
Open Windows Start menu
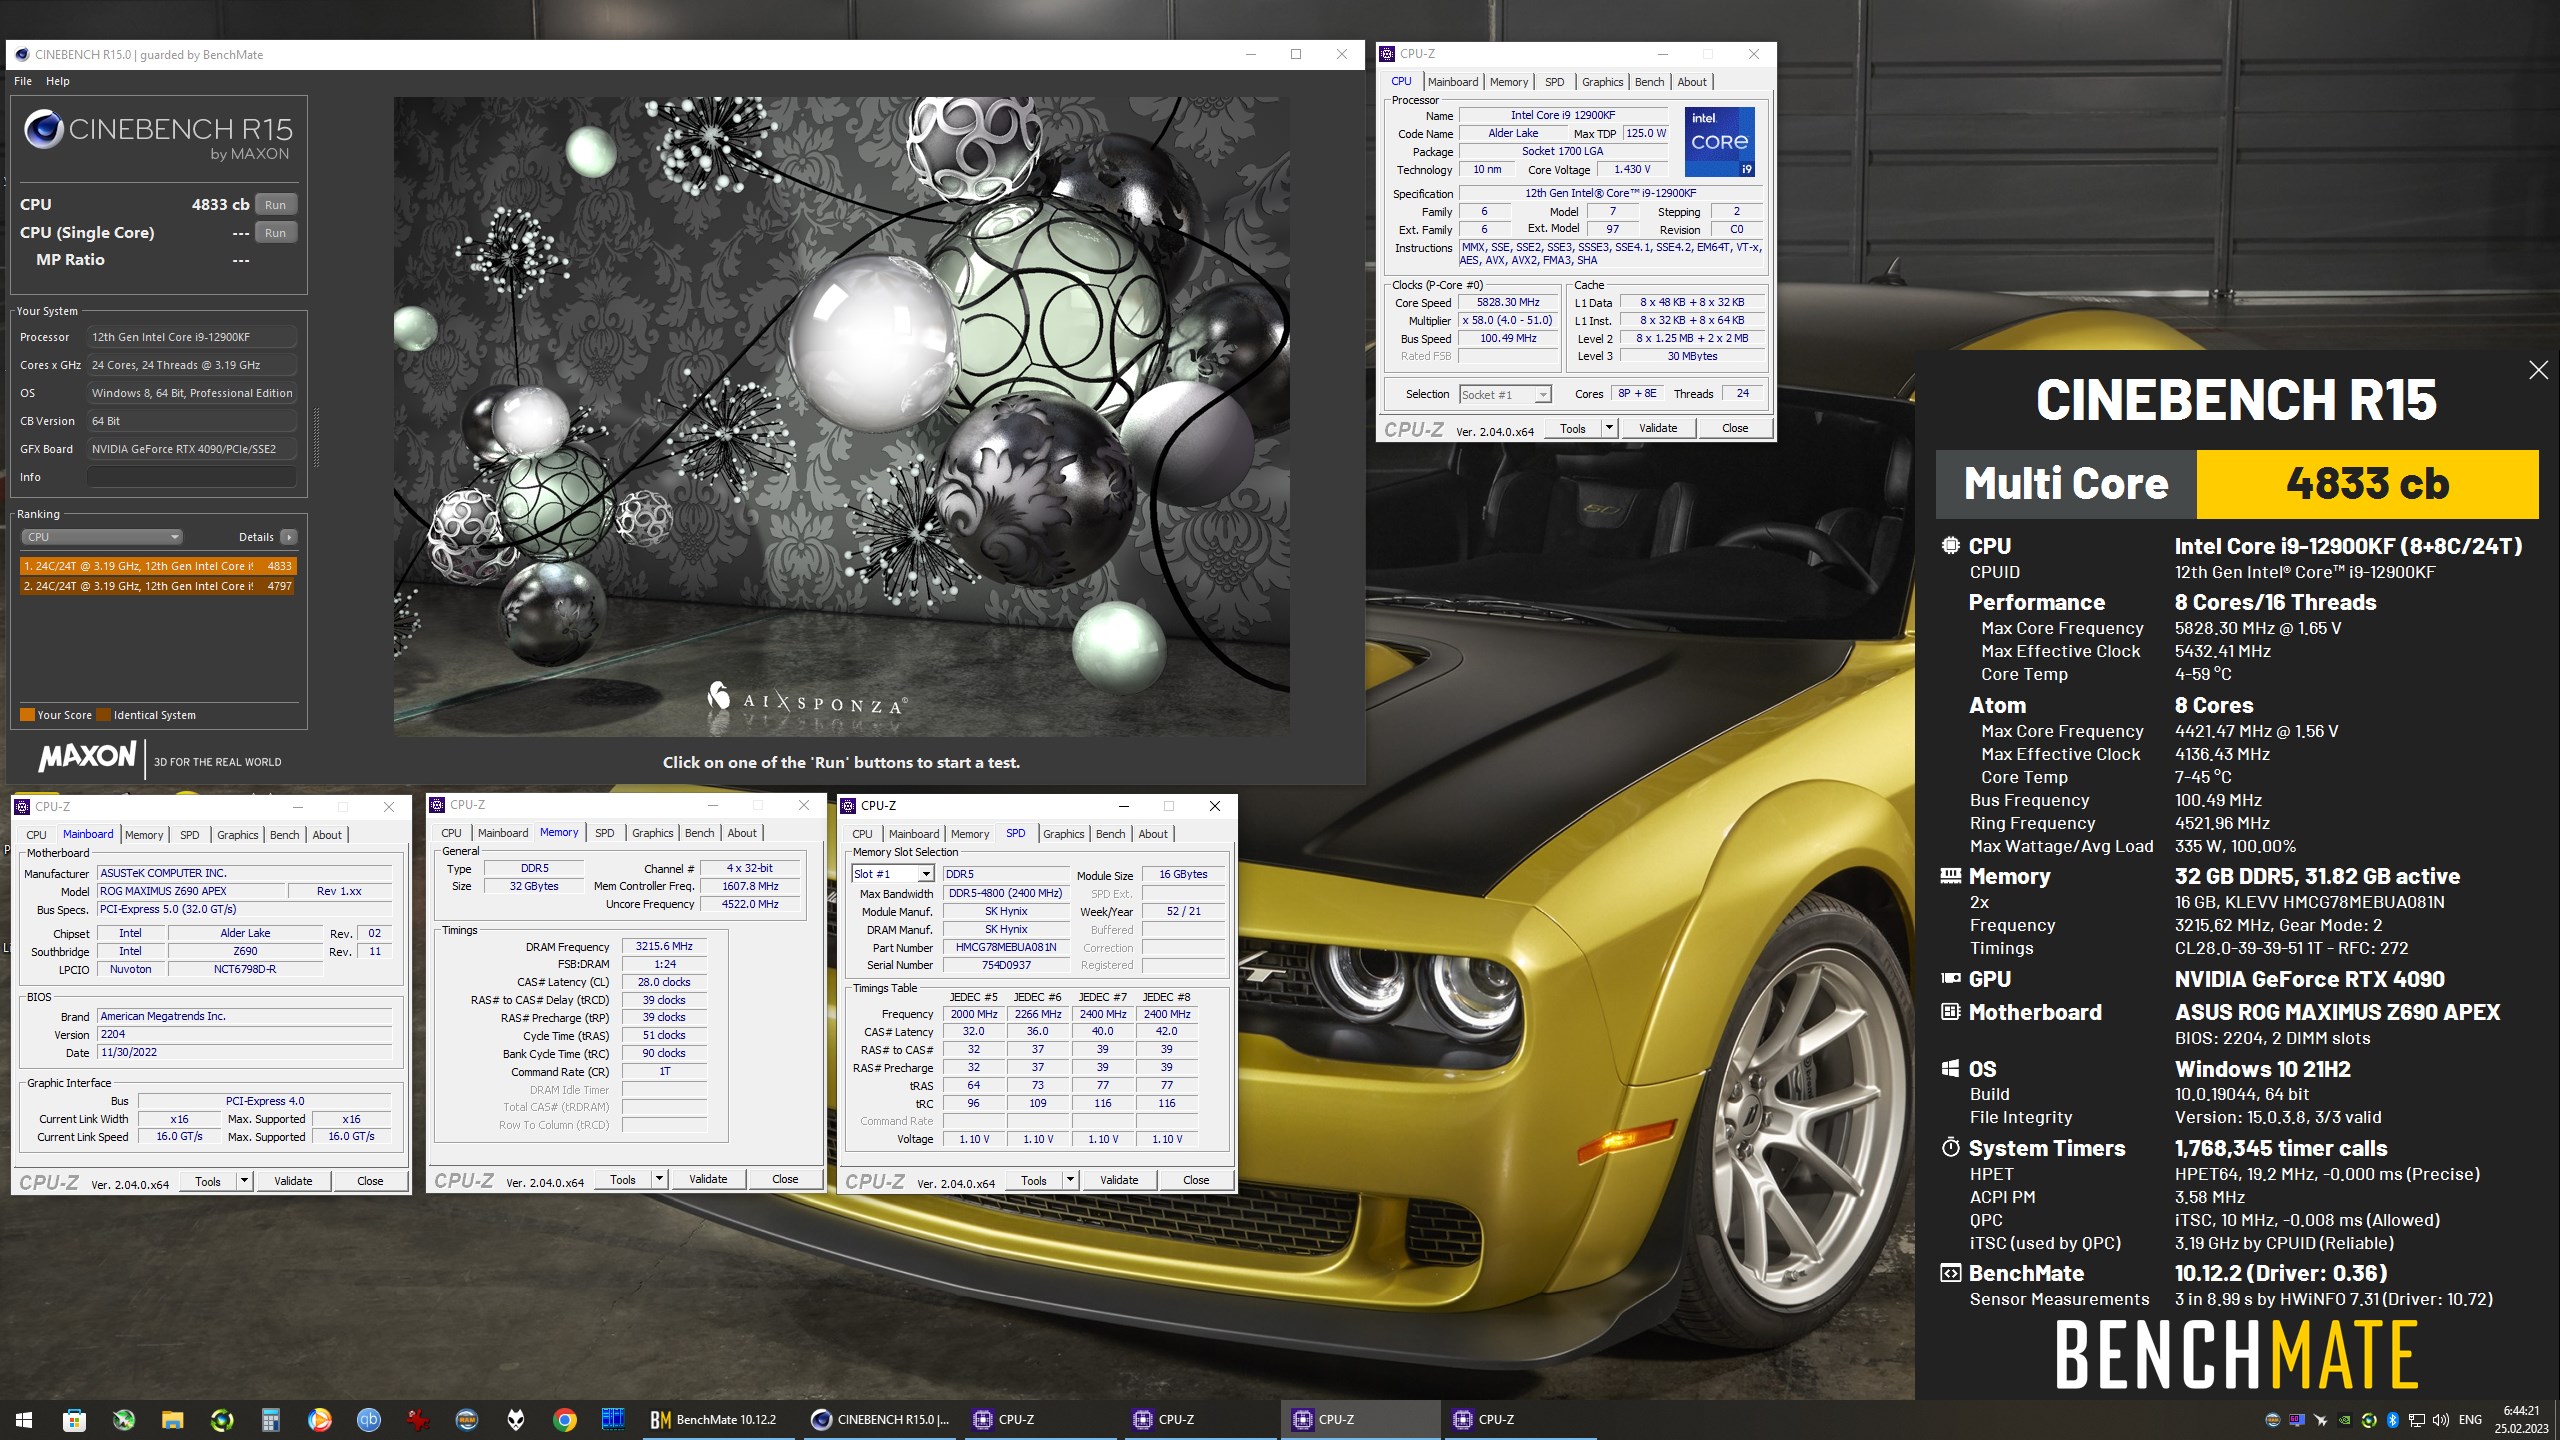(24, 1419)
